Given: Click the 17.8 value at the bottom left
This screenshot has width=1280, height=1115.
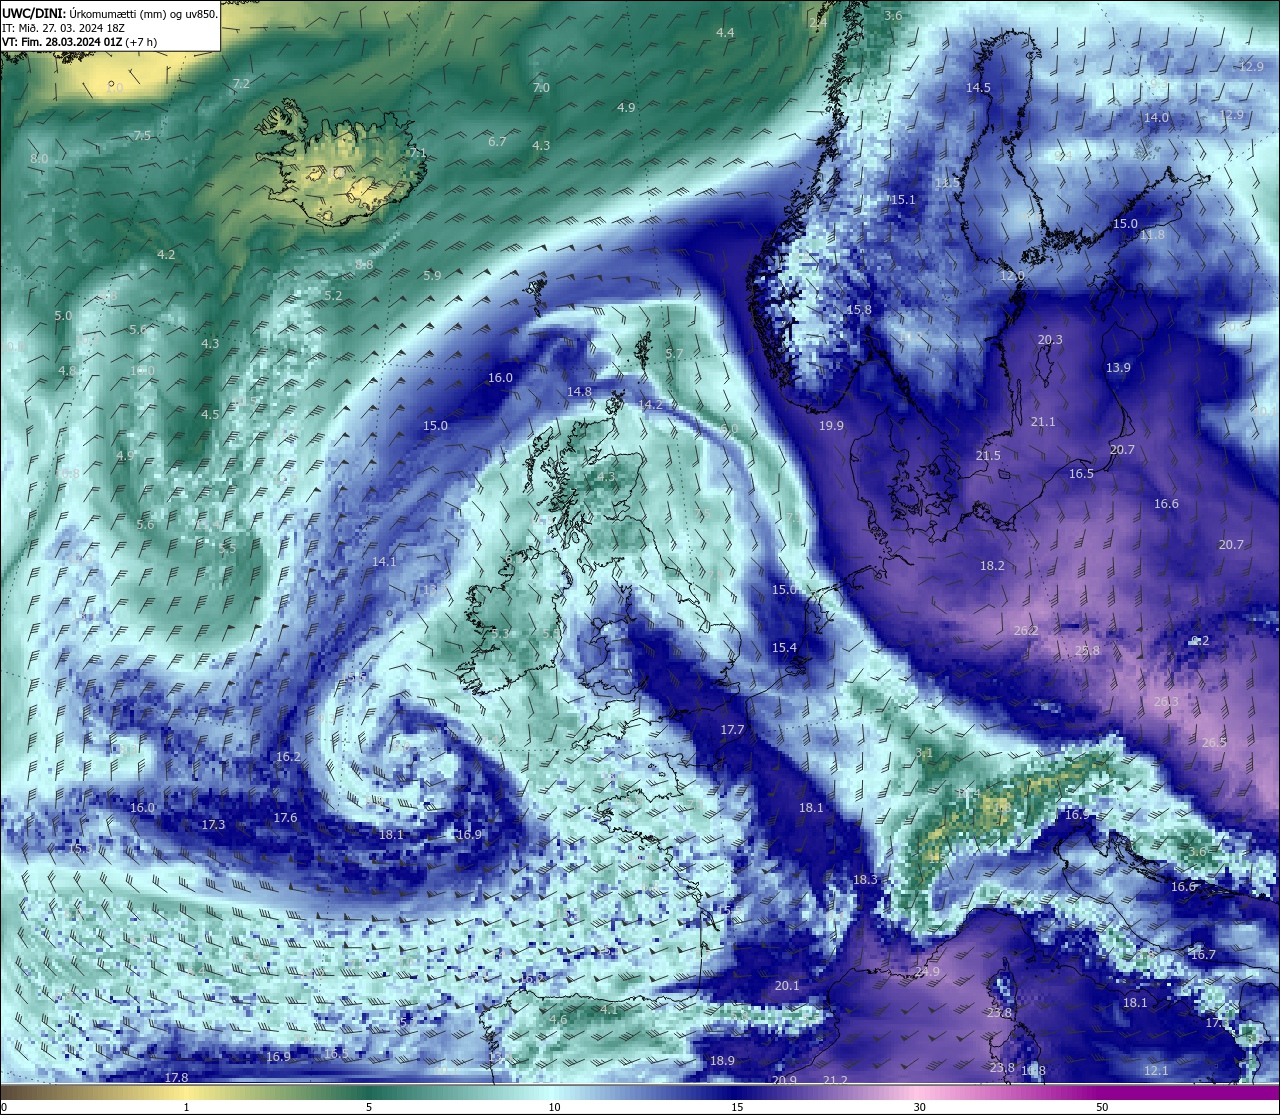Looking at the screenshot, I should tap(176, 1077).
